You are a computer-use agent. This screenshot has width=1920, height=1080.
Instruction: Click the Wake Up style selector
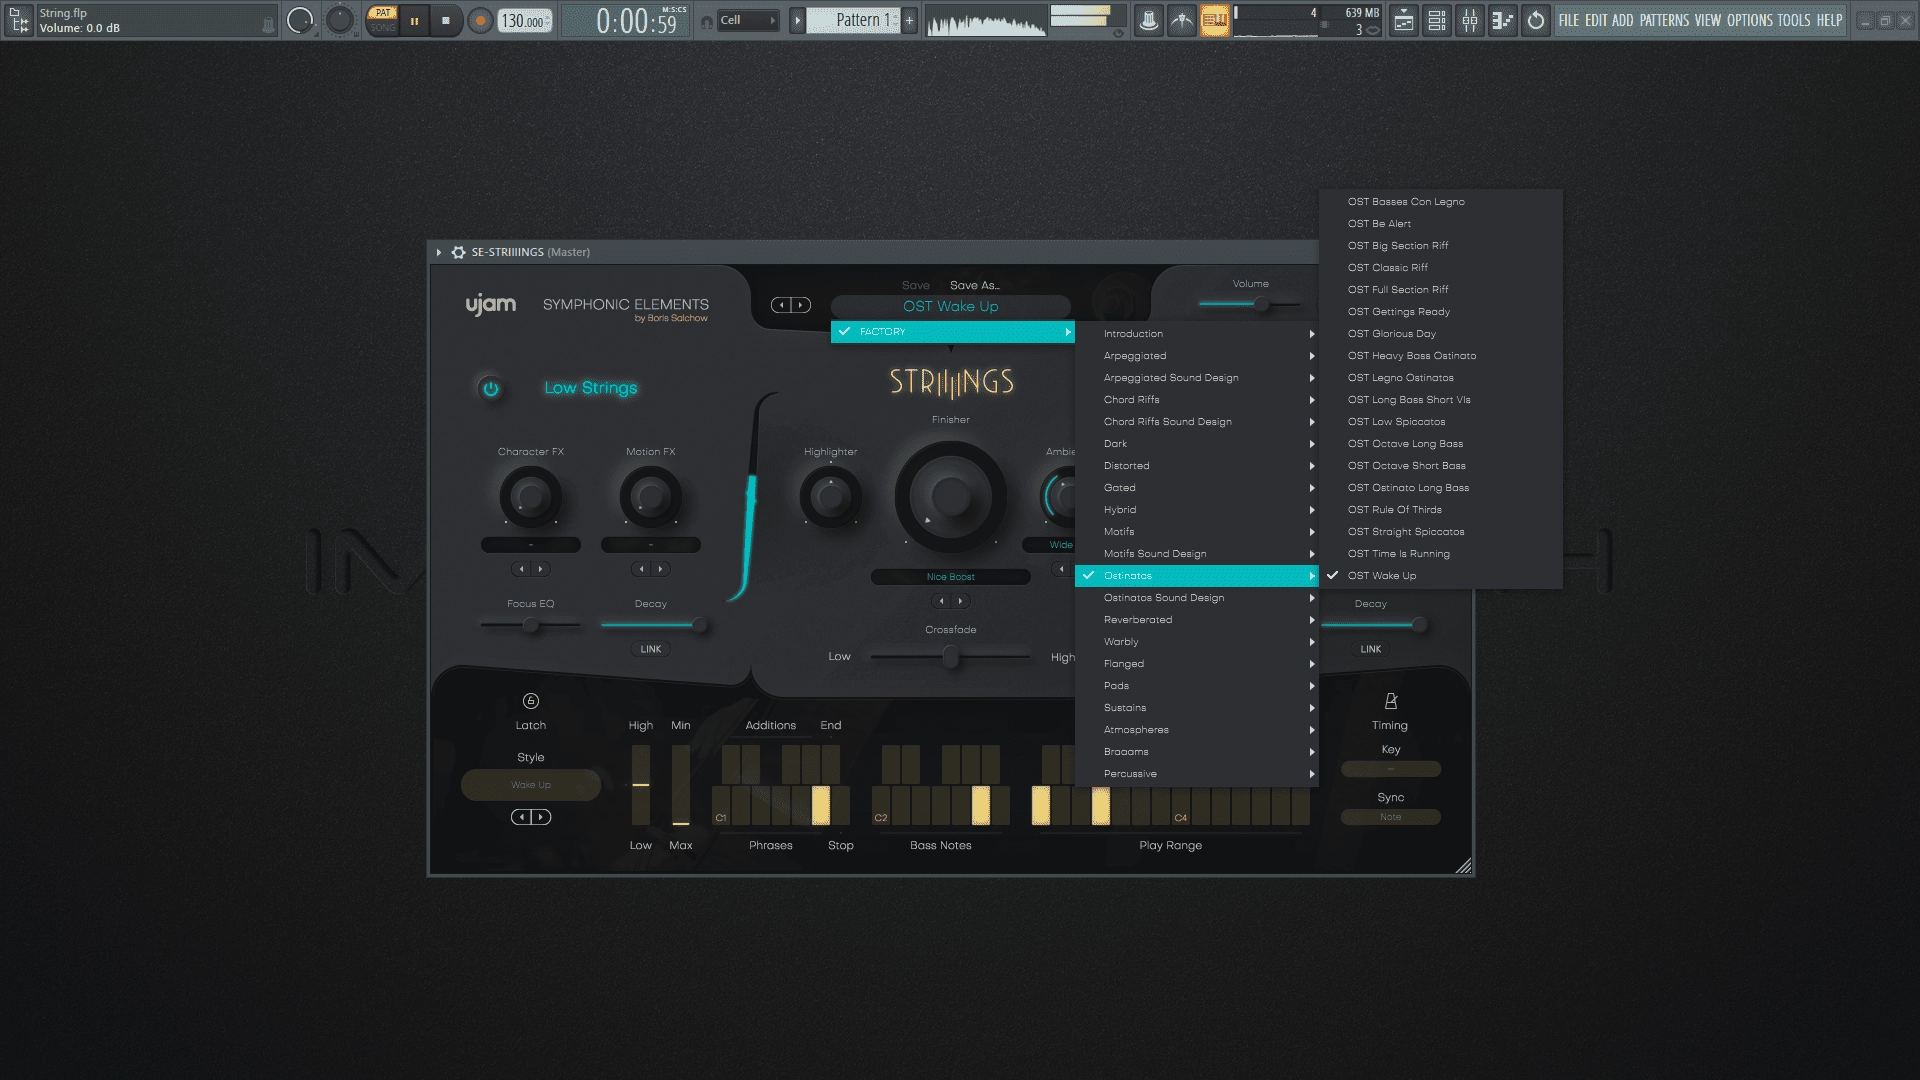click(x=531, y=785)
